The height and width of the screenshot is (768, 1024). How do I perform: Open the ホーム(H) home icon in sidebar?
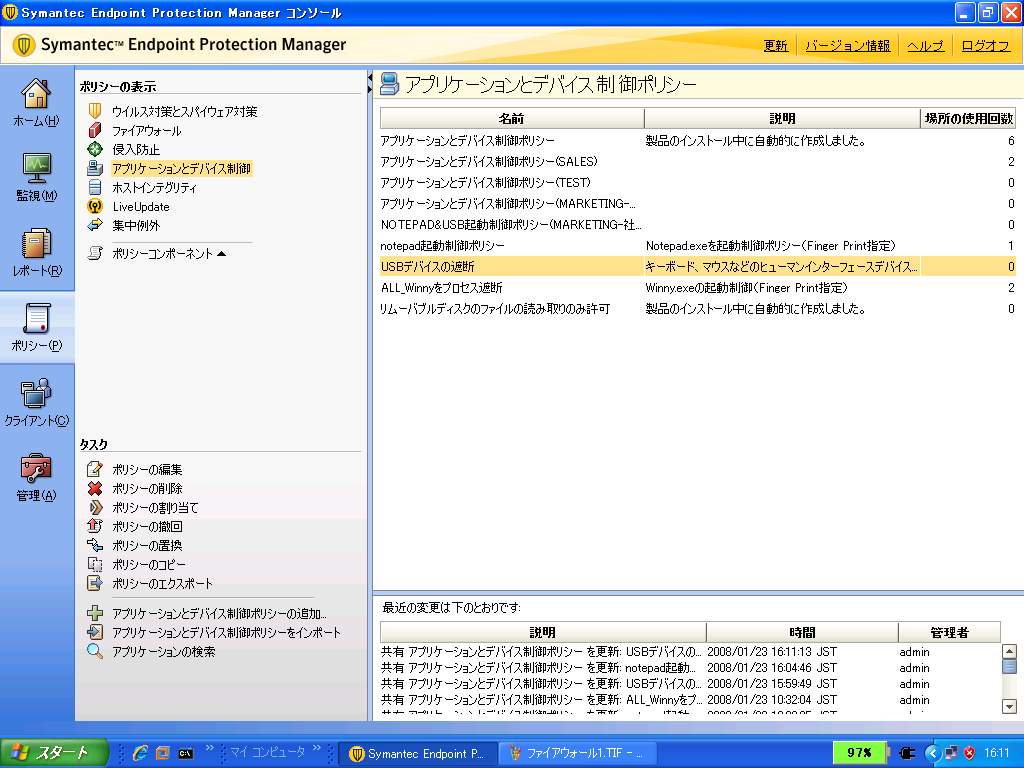point(36,102)
